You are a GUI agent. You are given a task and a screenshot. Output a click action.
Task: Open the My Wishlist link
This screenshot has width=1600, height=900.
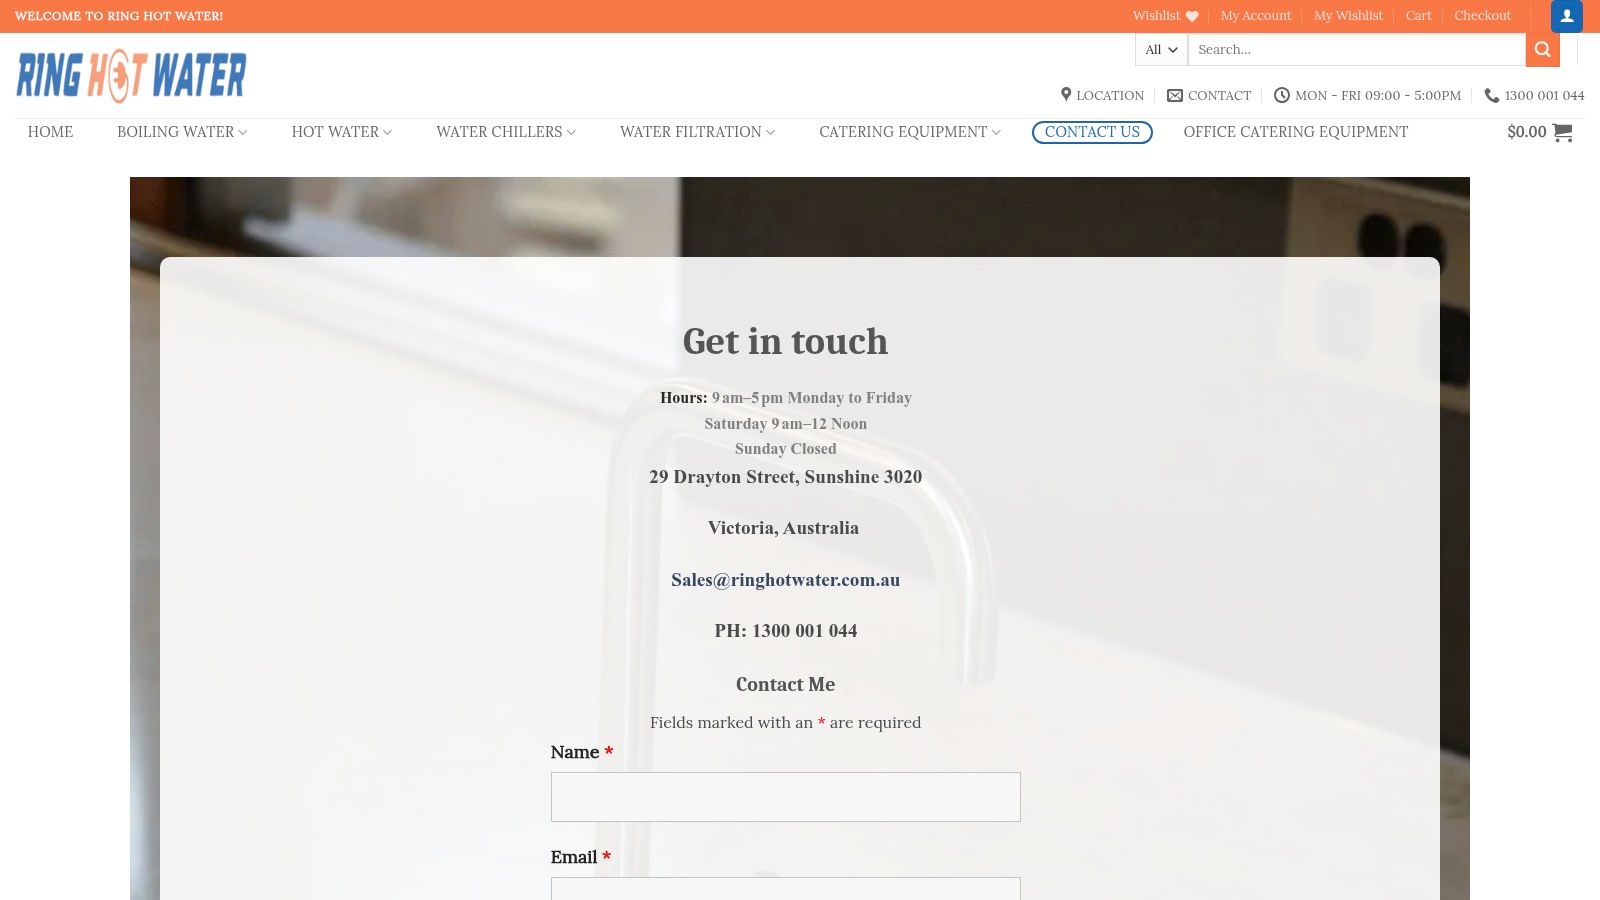click(1348, 16)
